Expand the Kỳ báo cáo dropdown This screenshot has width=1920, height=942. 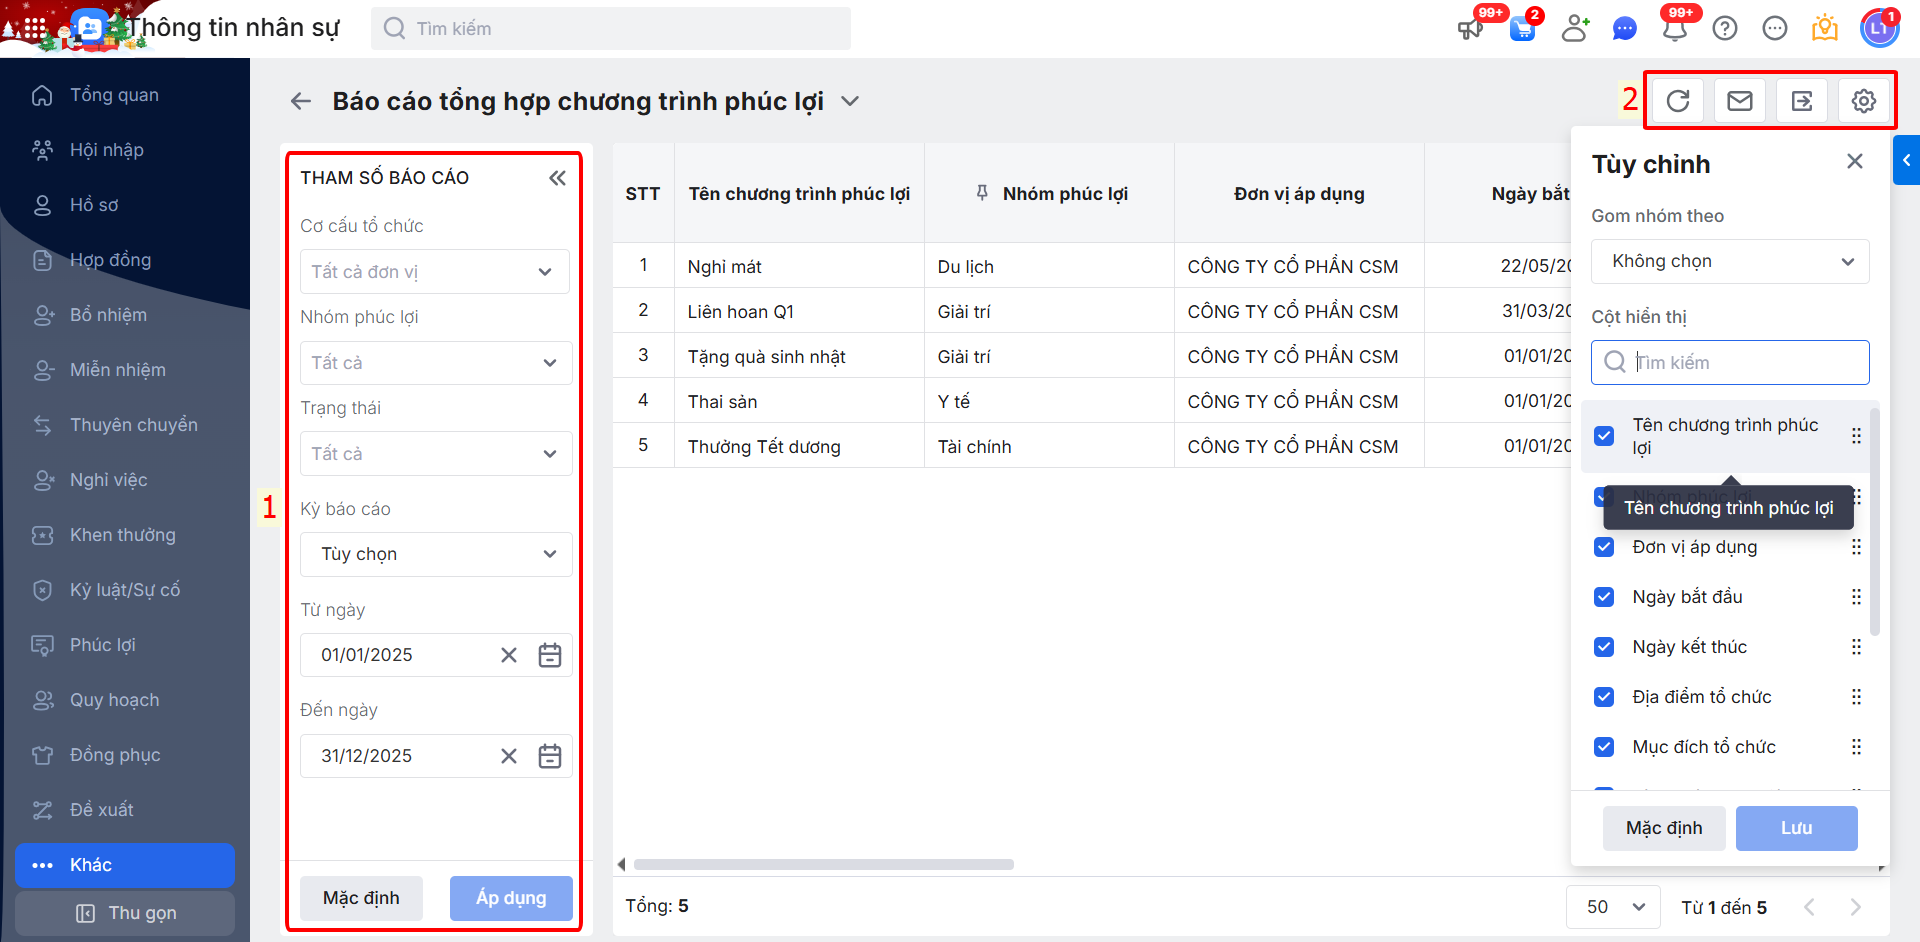click(436, 555)
